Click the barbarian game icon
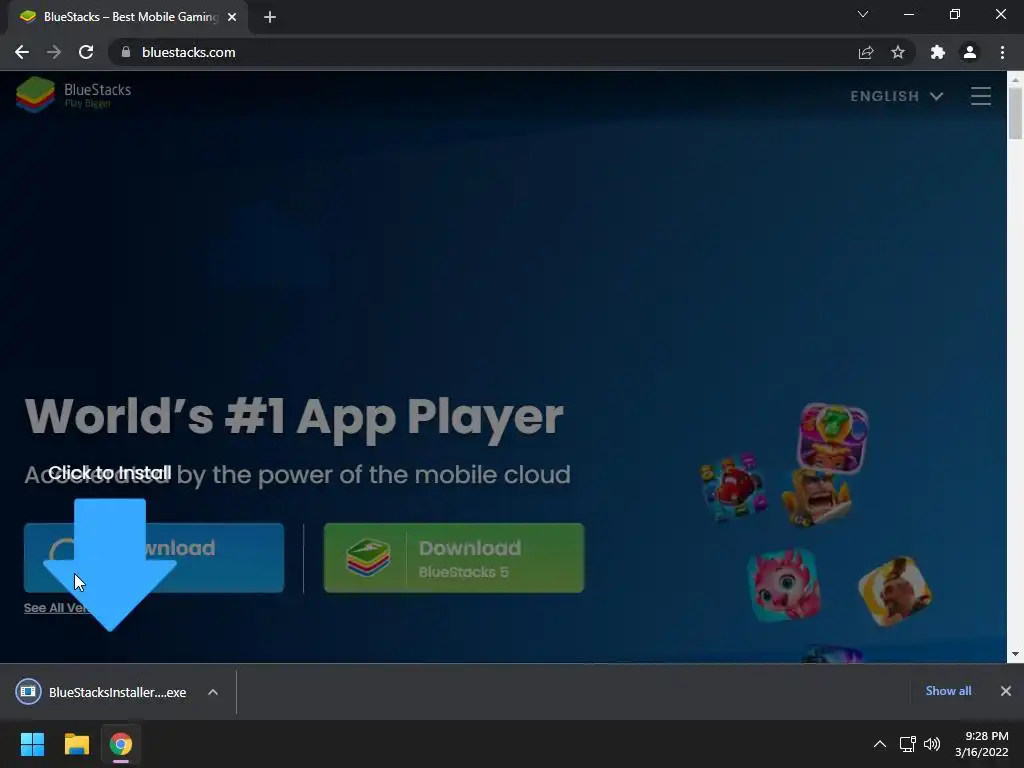Image resolution: width=1024 pixels, height=768 pixels. pyautogui.click(x=817, y=498)
